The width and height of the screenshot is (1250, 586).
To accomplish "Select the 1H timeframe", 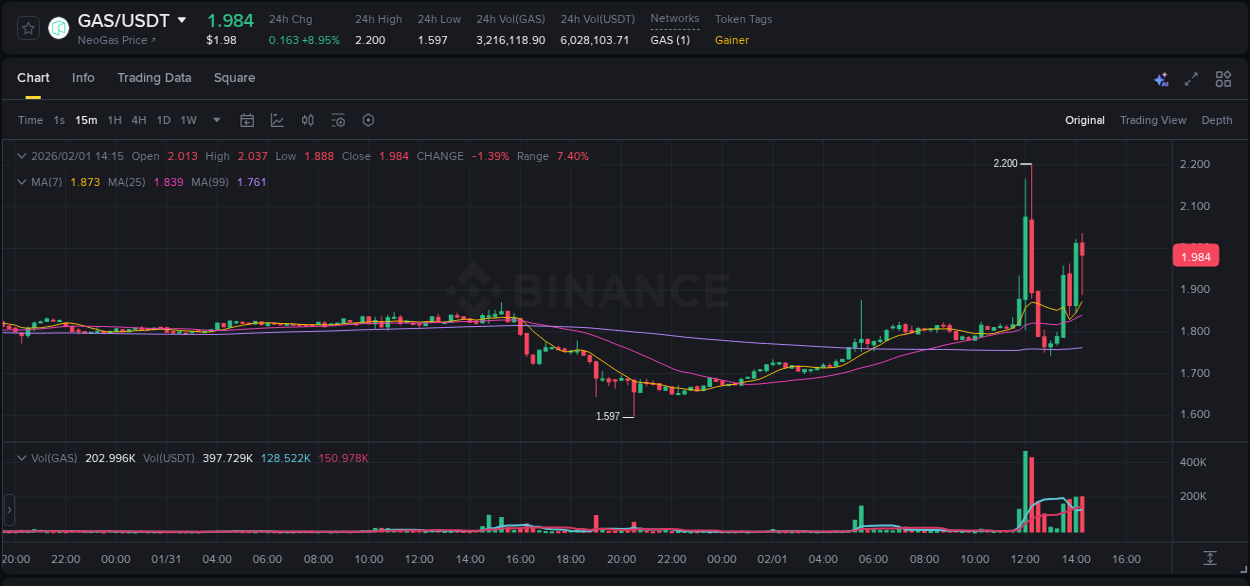I will tap(113, 120).
